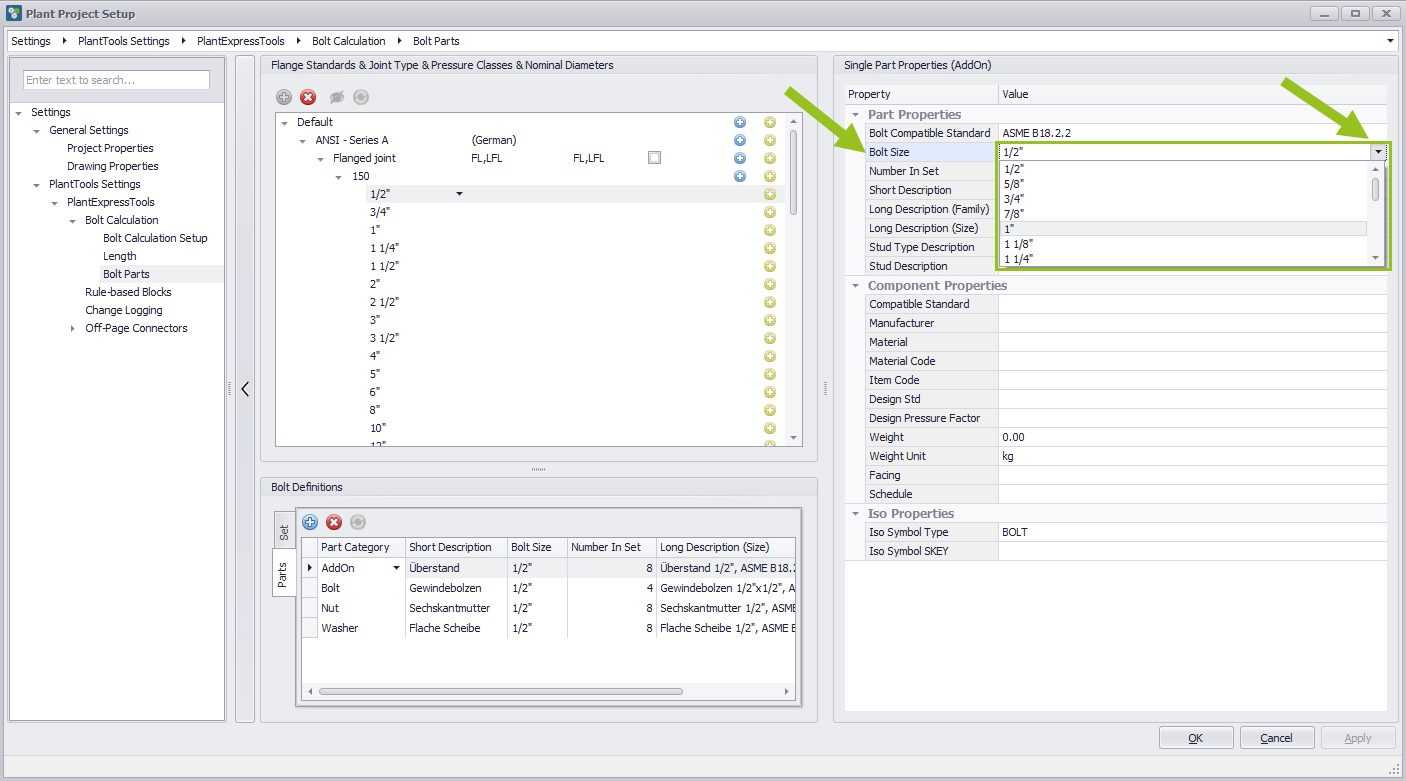This screenshot has height=781, width=1406.
Task: Click the crossed-out eye hide icon
Action: tap(337, 97)
